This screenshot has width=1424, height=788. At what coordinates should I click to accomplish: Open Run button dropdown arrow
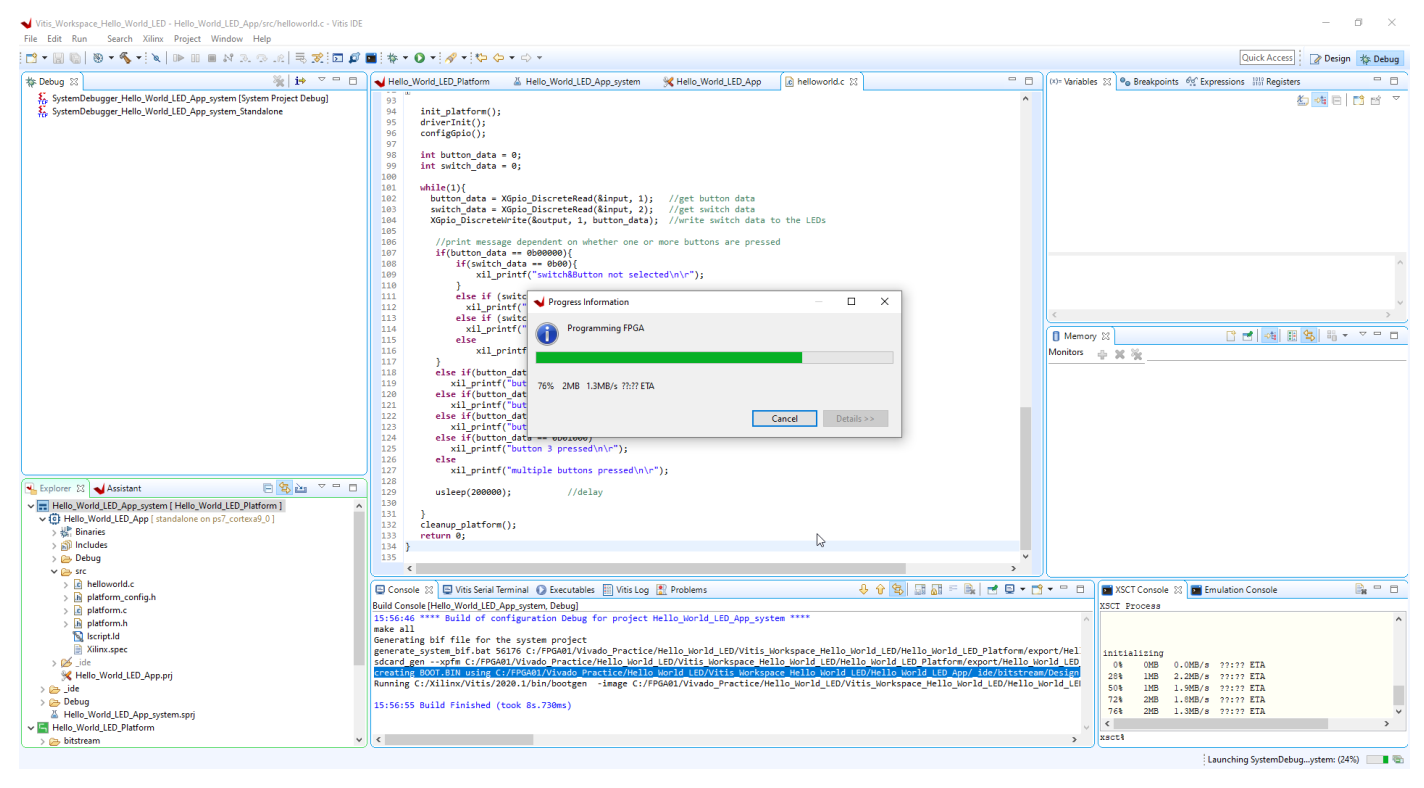pyautogui.click(x=432, y=58)
